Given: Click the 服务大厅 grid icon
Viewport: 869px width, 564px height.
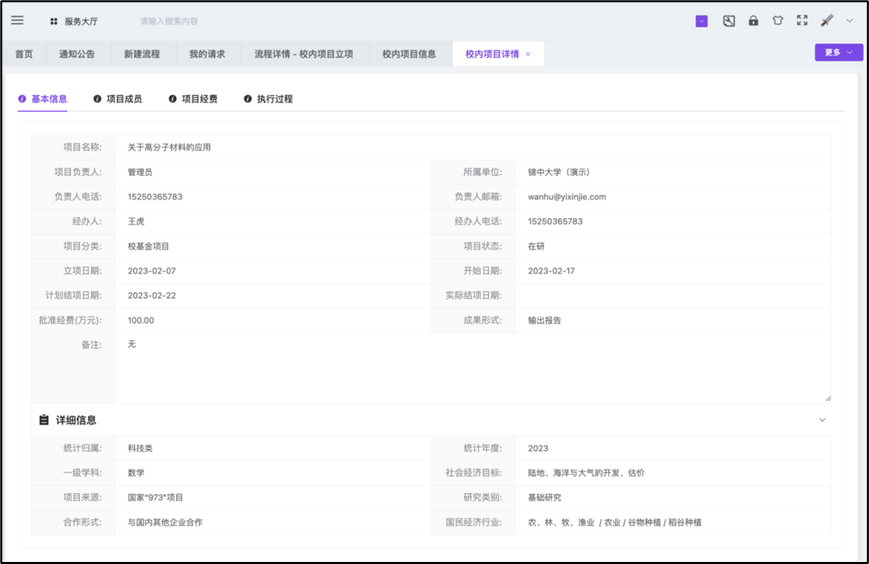Looking at the screenshot, I should pos(54,21).
